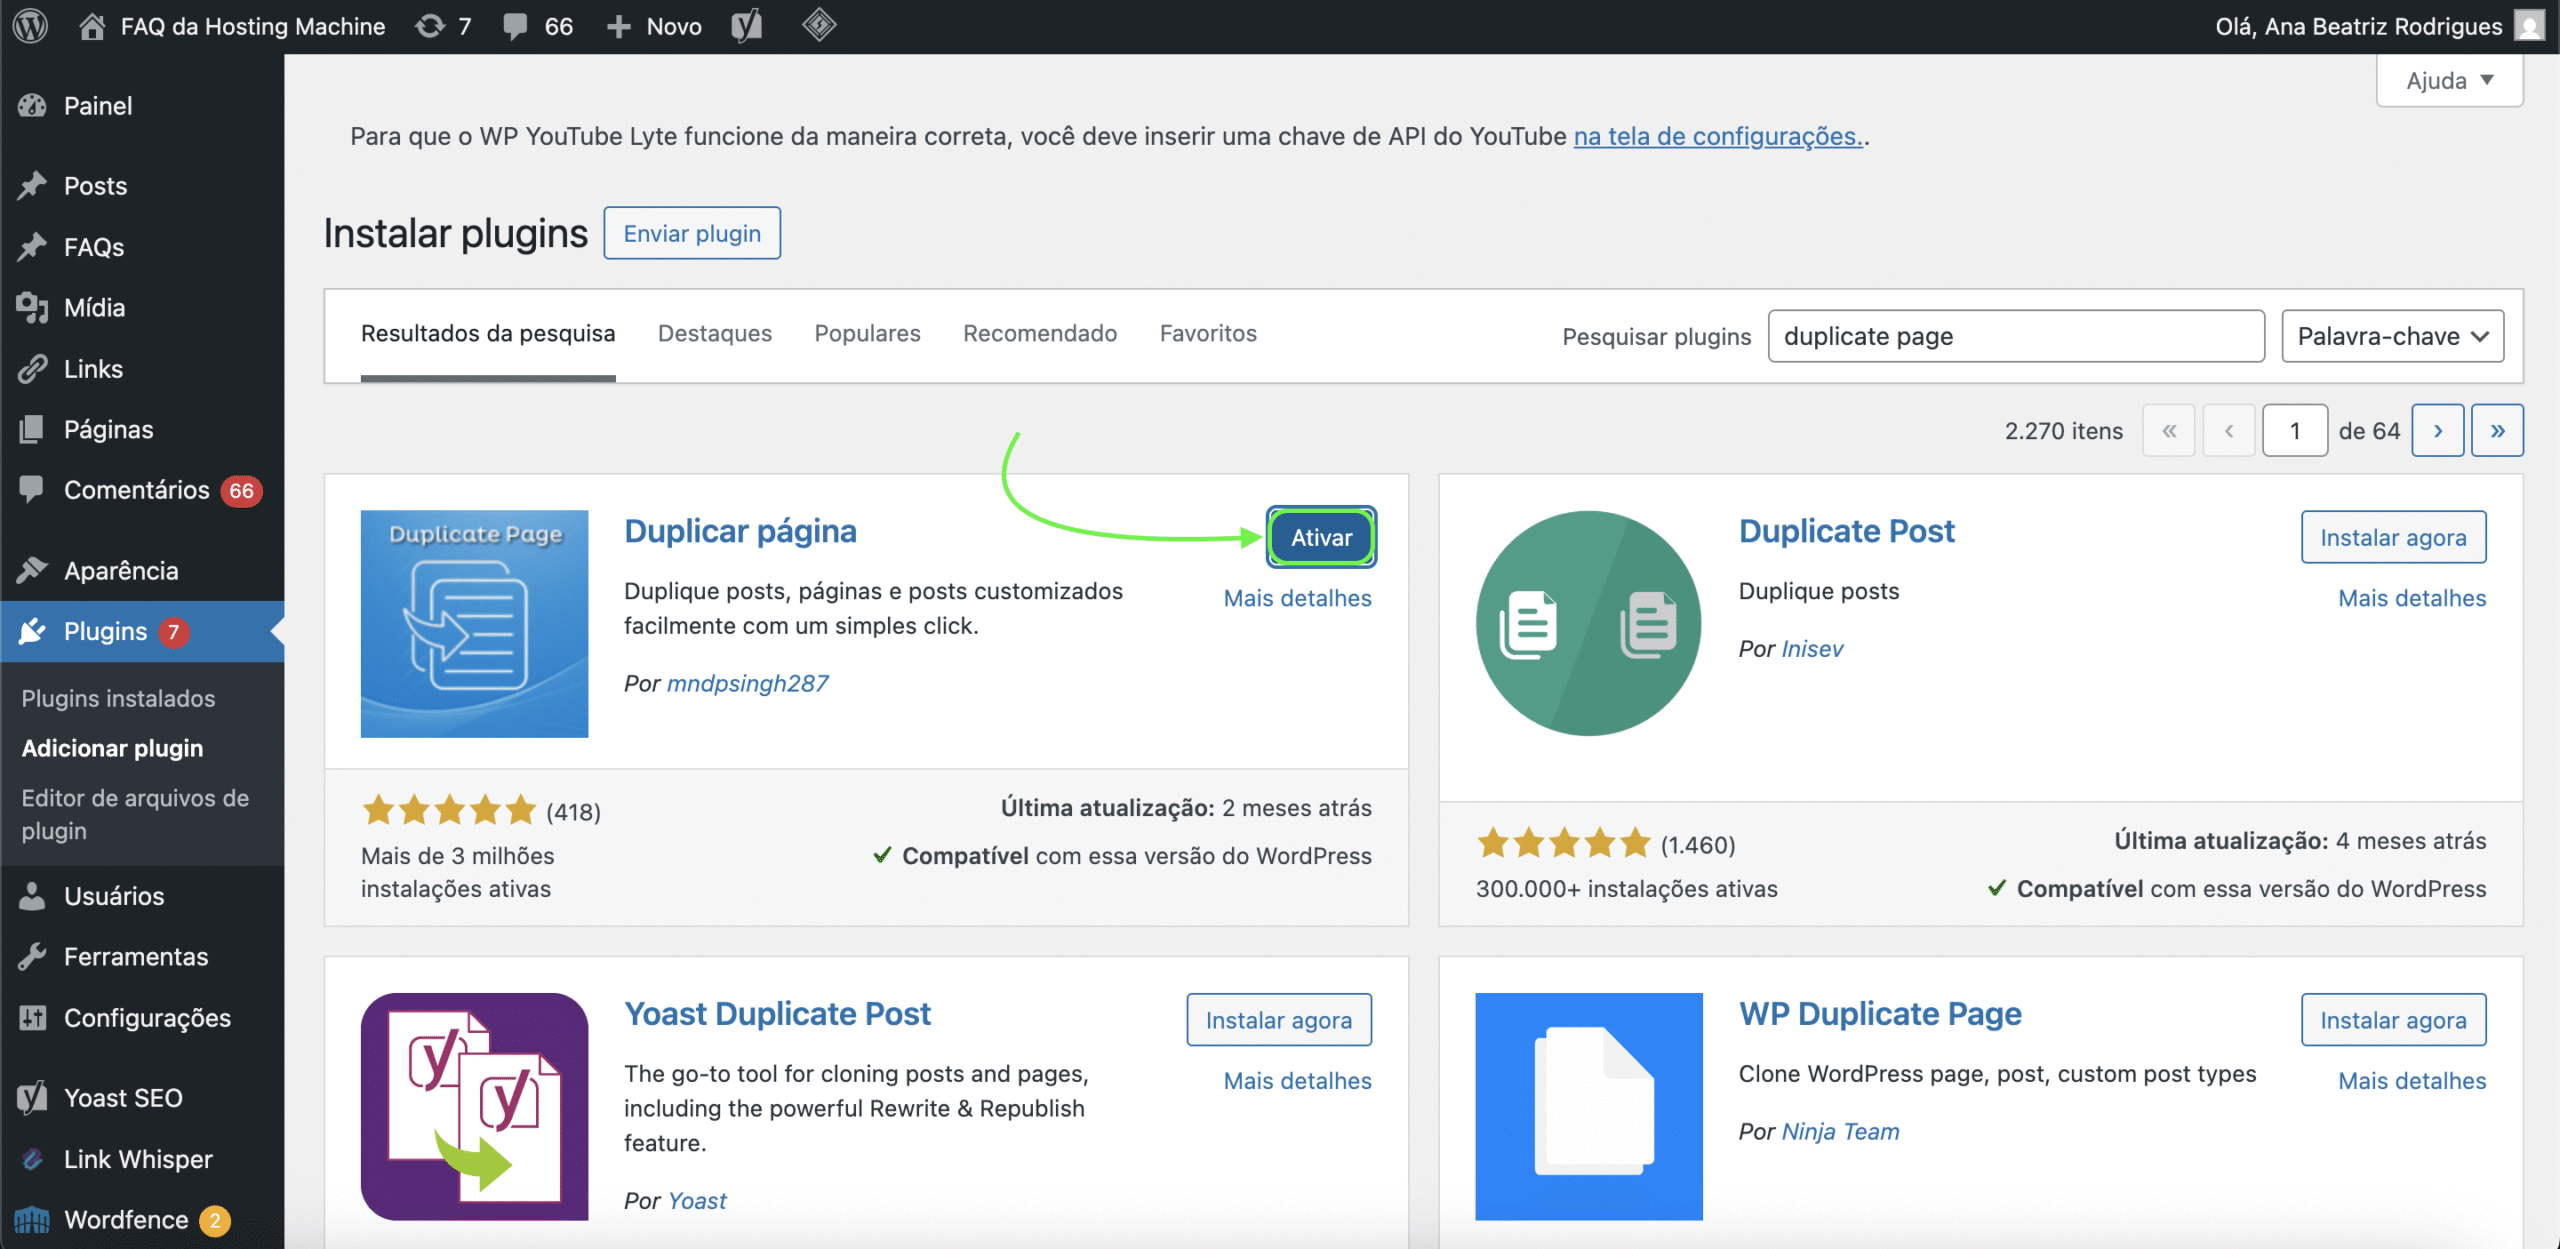2560x1249 pixels.
Task: Open Mais detalhes for Duplicate Post
Action: 2412,599
